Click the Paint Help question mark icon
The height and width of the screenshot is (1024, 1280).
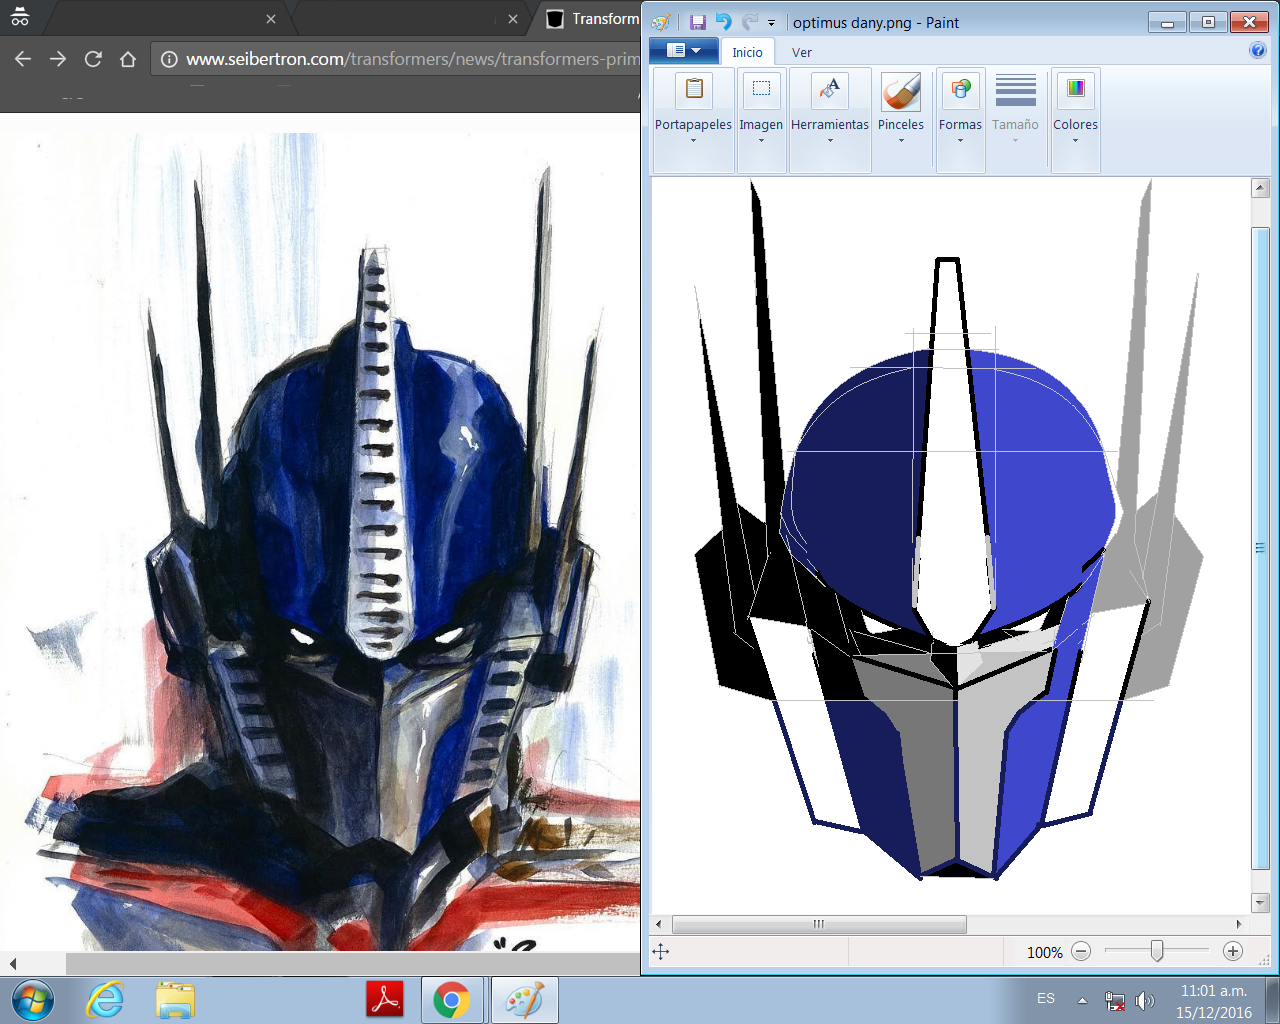pos(1257,51)
